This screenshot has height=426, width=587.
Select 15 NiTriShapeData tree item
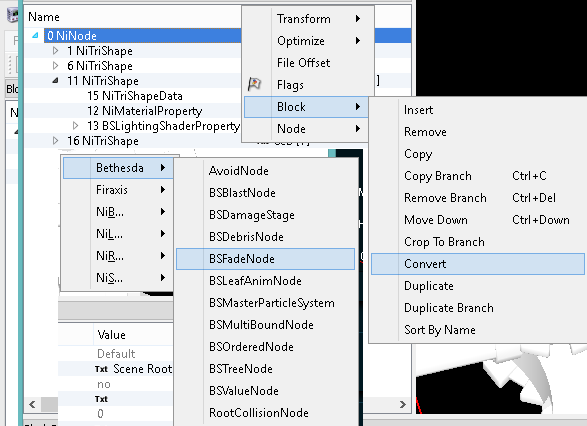click(x=135, y=96)
